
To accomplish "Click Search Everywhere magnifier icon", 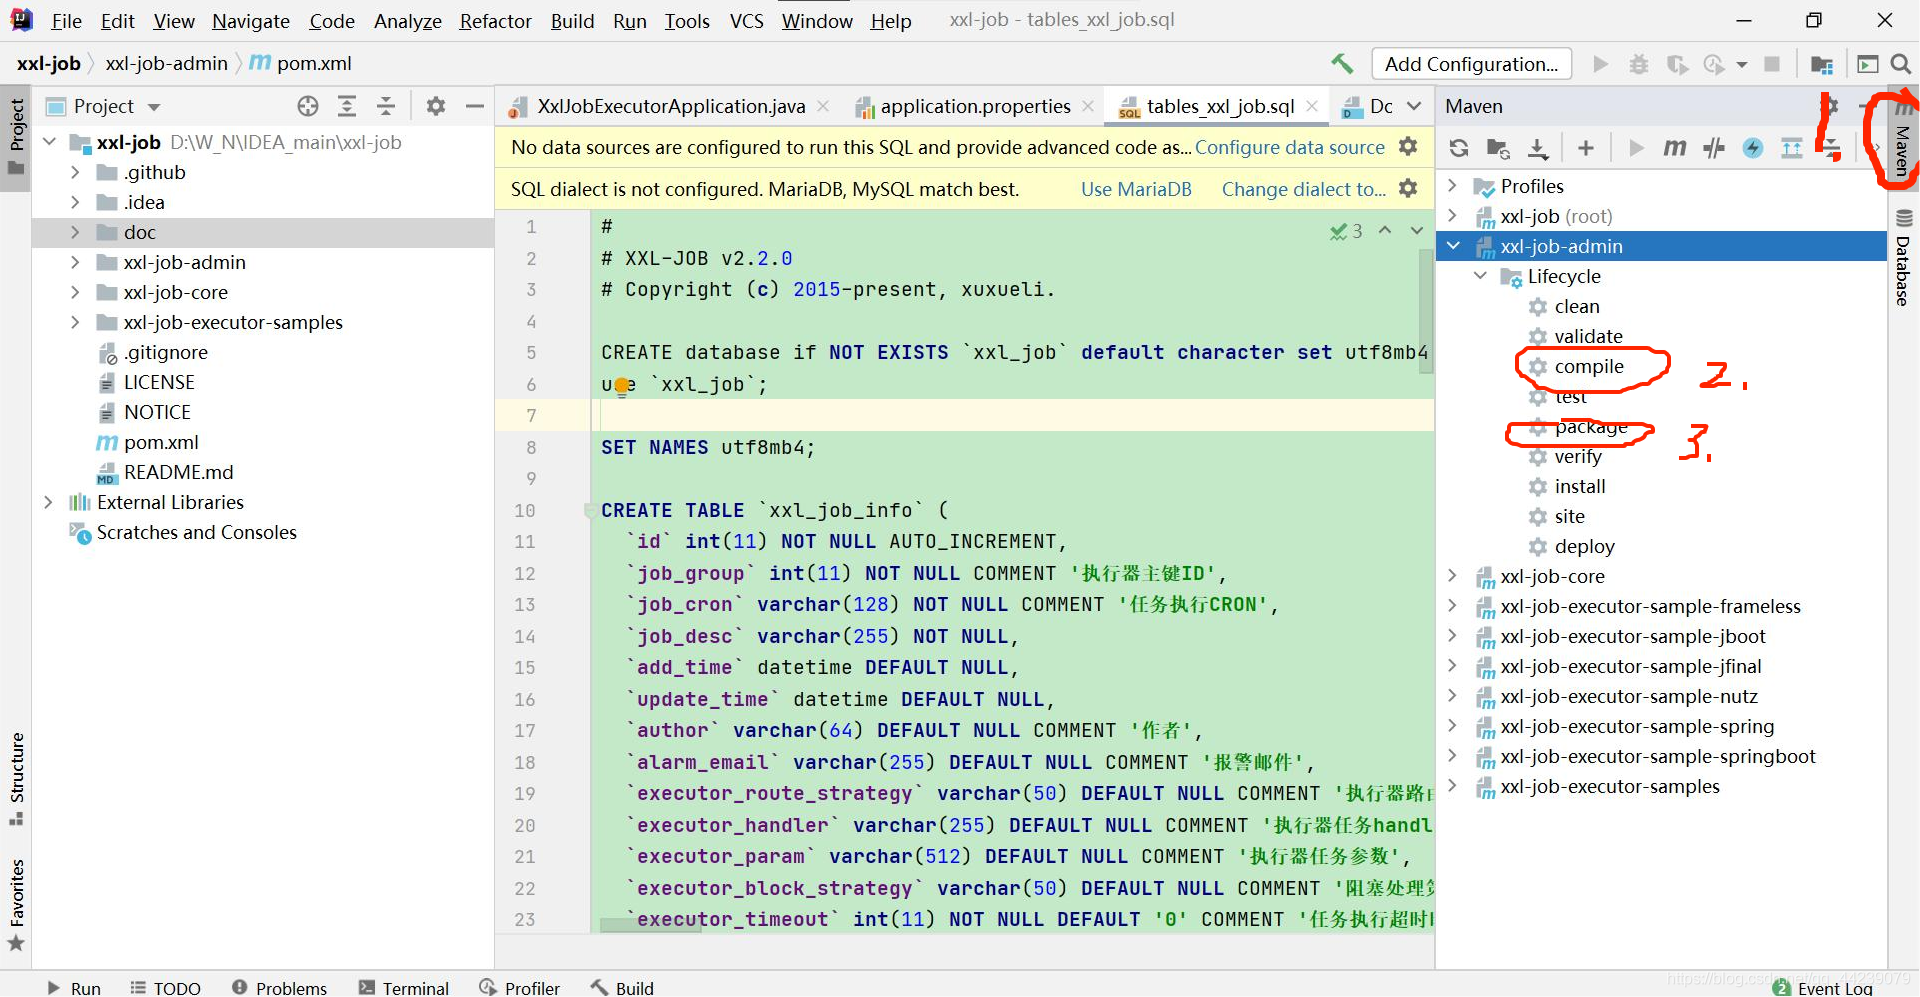I will (1901, 64).
